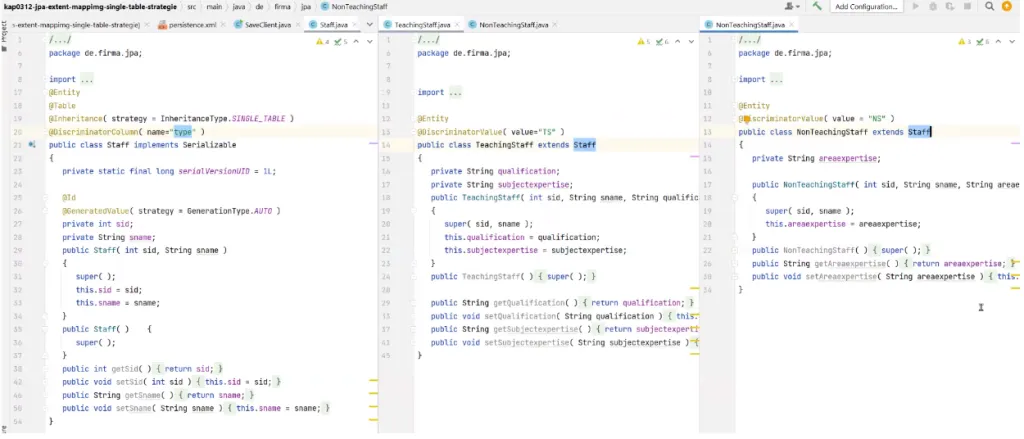This screenshot has height=439, width=1024.
Task: Click the Run with Coverage icon
Action: coord(950,7)
